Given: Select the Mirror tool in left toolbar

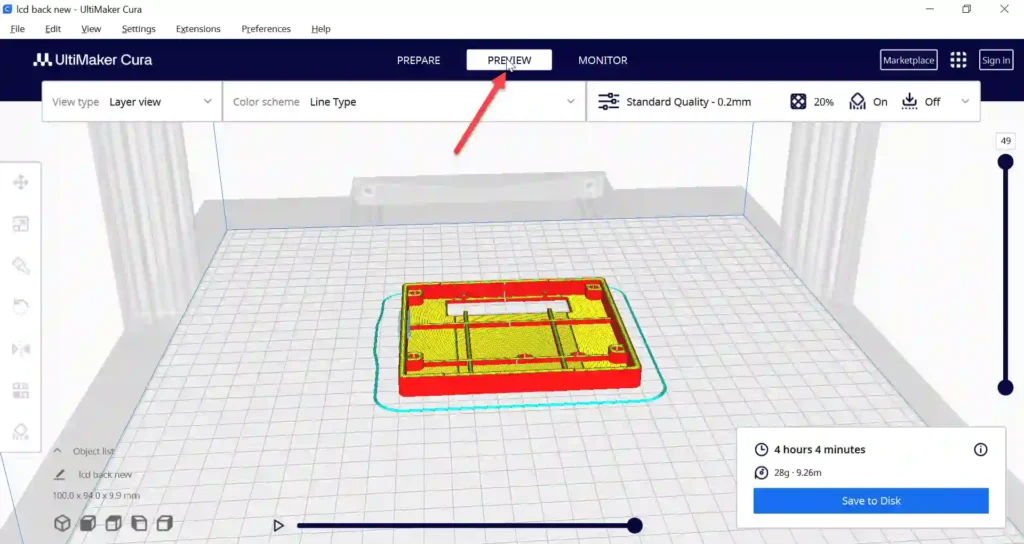Looking at the screenshot, I should pyautogui.click(x=20, y=349).
